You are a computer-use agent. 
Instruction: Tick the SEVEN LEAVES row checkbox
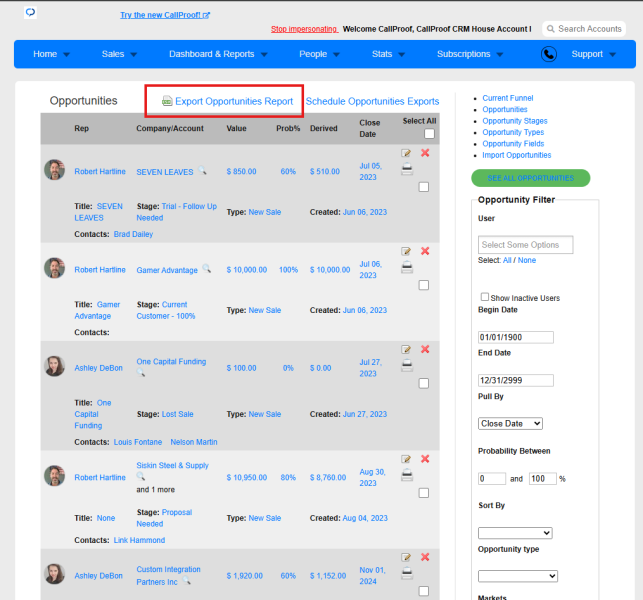(x=424, y=187)
